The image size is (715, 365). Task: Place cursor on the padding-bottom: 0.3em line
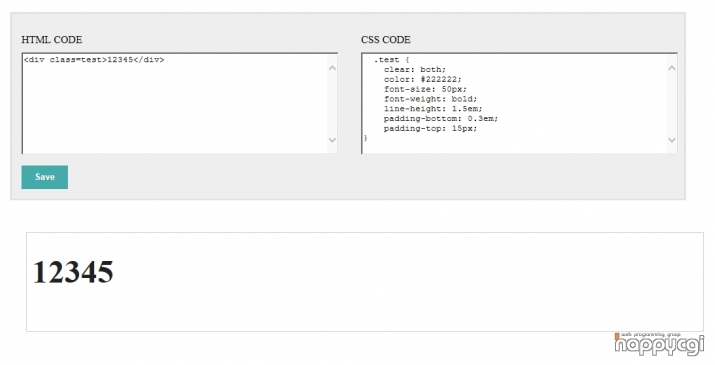440,119
